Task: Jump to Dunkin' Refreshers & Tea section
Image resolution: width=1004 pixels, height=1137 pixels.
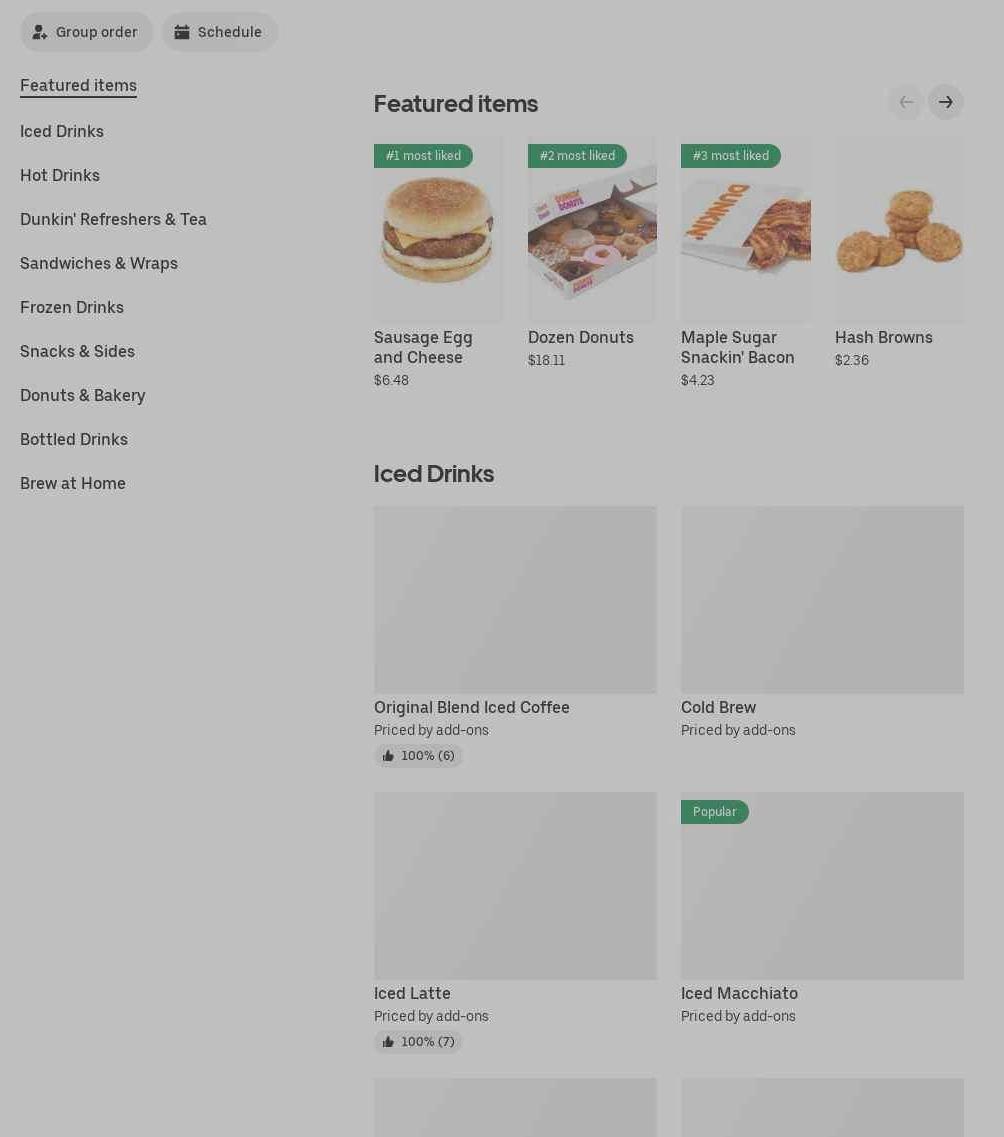Action: (x=113, y=219)
